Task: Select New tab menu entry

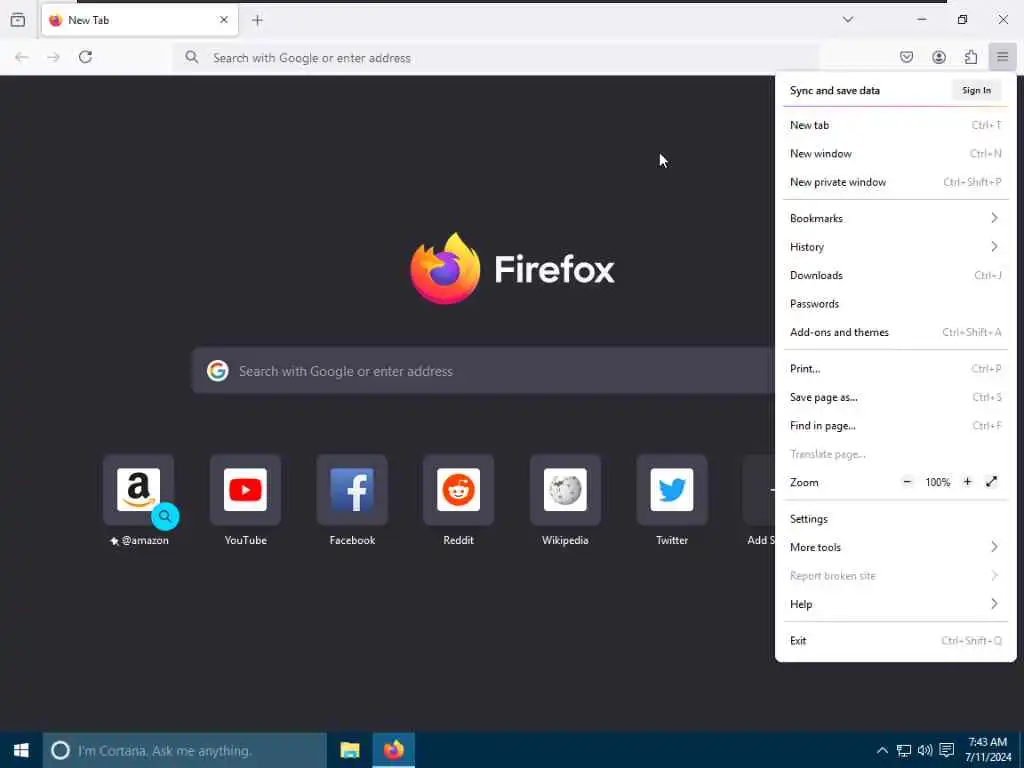Action: click(895, 125)
